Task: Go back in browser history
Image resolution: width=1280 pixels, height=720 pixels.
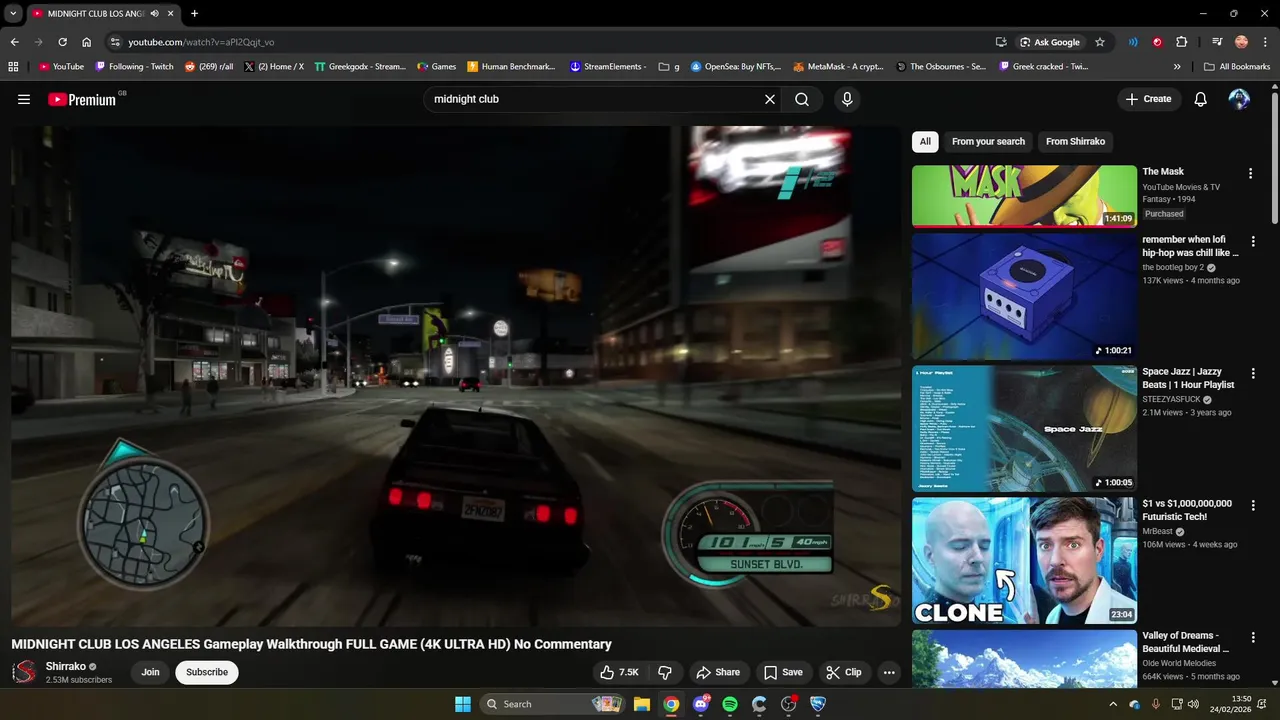Action: [14, 42]
